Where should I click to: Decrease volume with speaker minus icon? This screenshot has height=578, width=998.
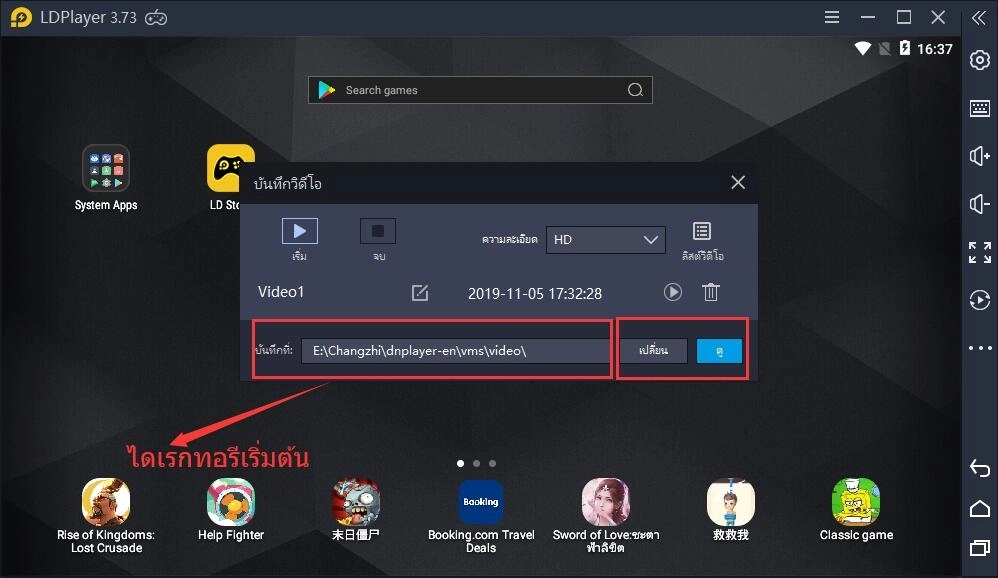980,204
